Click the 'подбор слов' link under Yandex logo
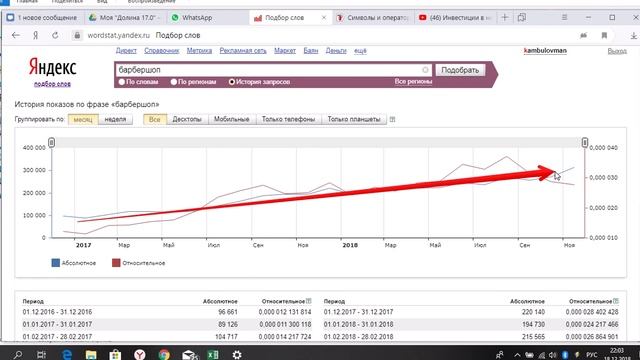640x360 pixels. click(52, 84)
